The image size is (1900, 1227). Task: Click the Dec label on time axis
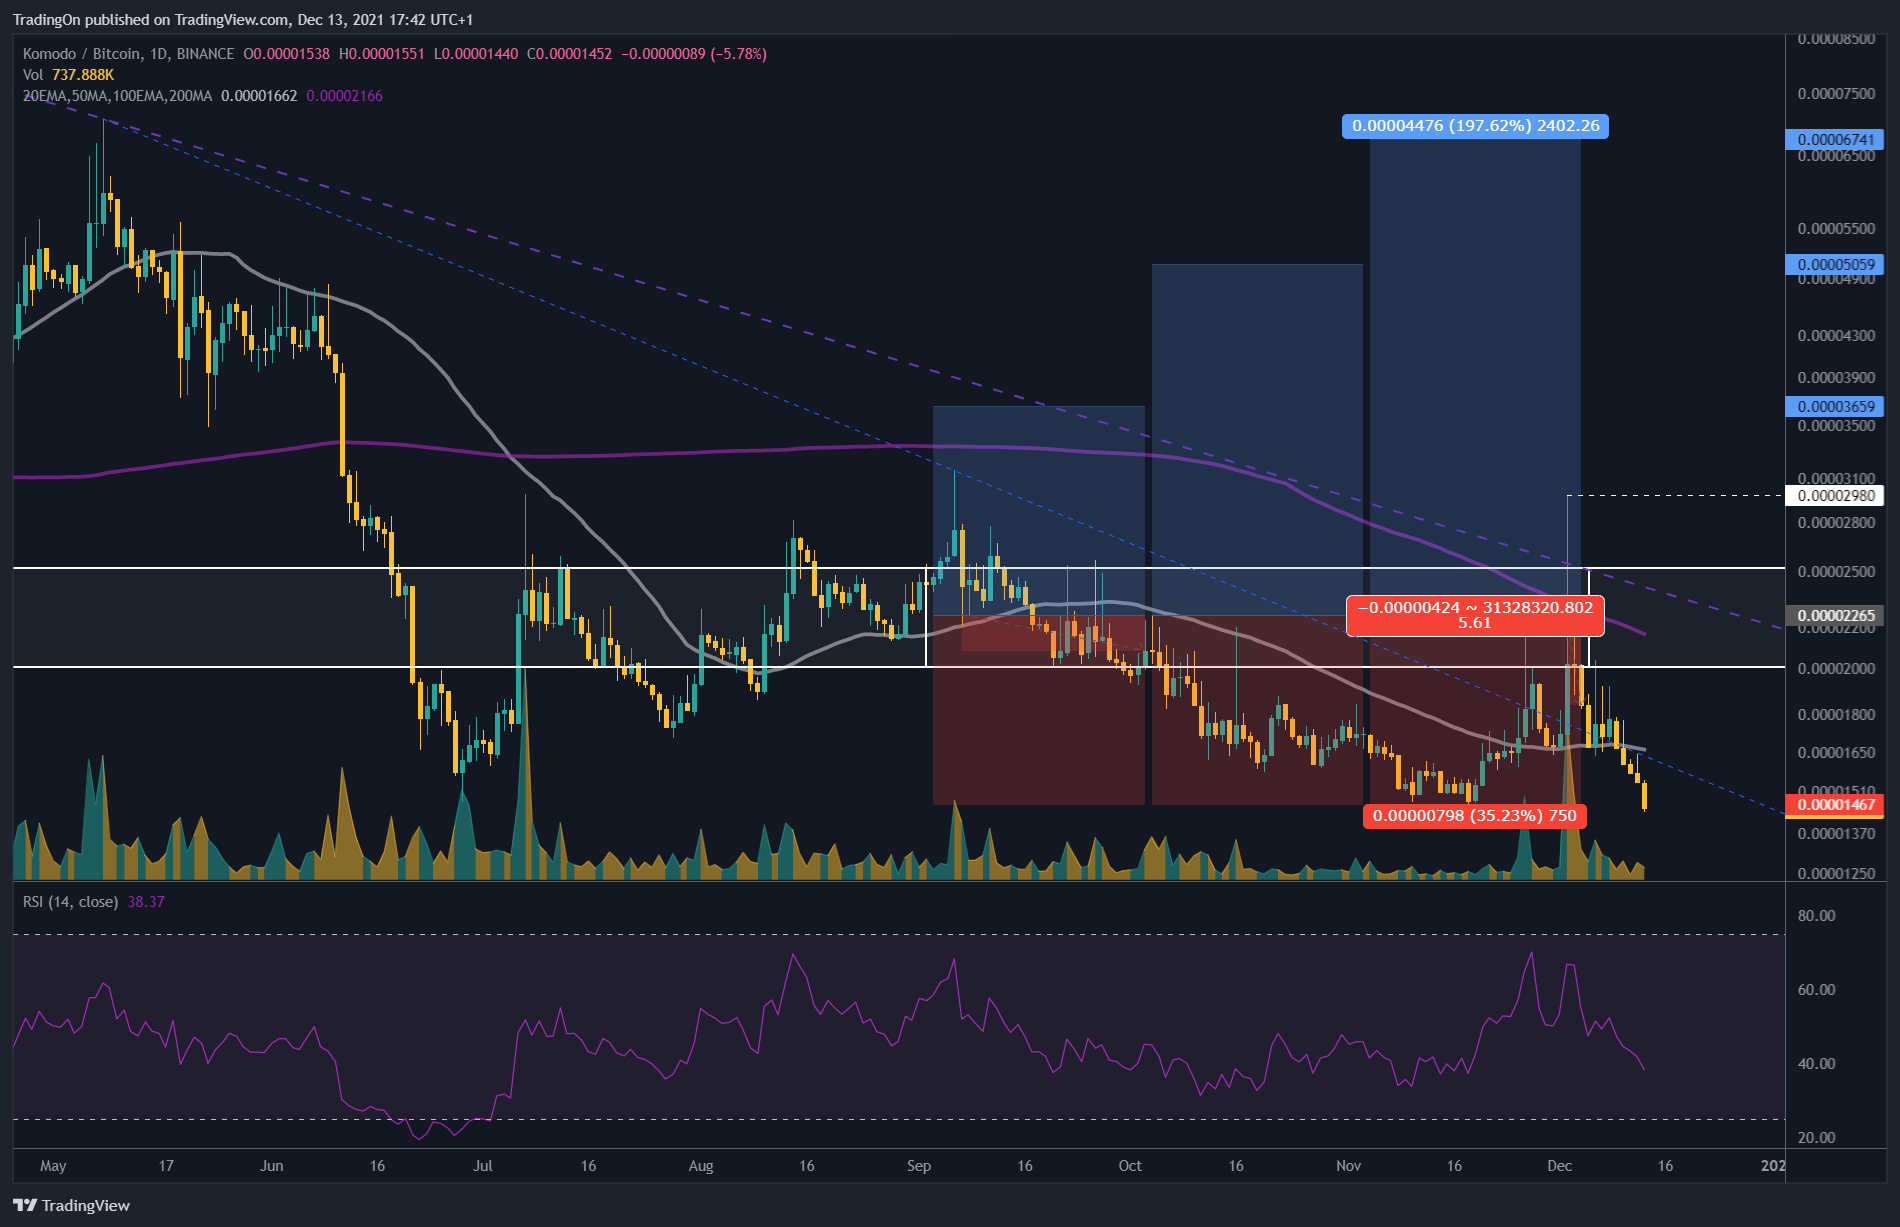(1559, 1166)
